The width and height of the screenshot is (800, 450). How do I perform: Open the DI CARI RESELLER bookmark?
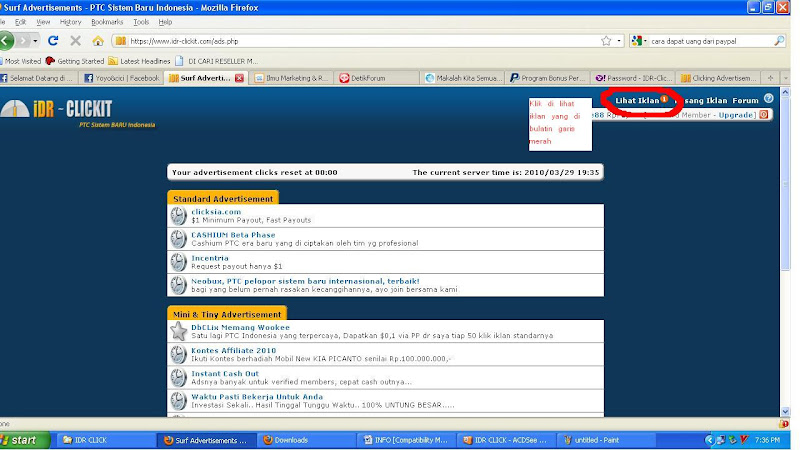pos(216,61)
